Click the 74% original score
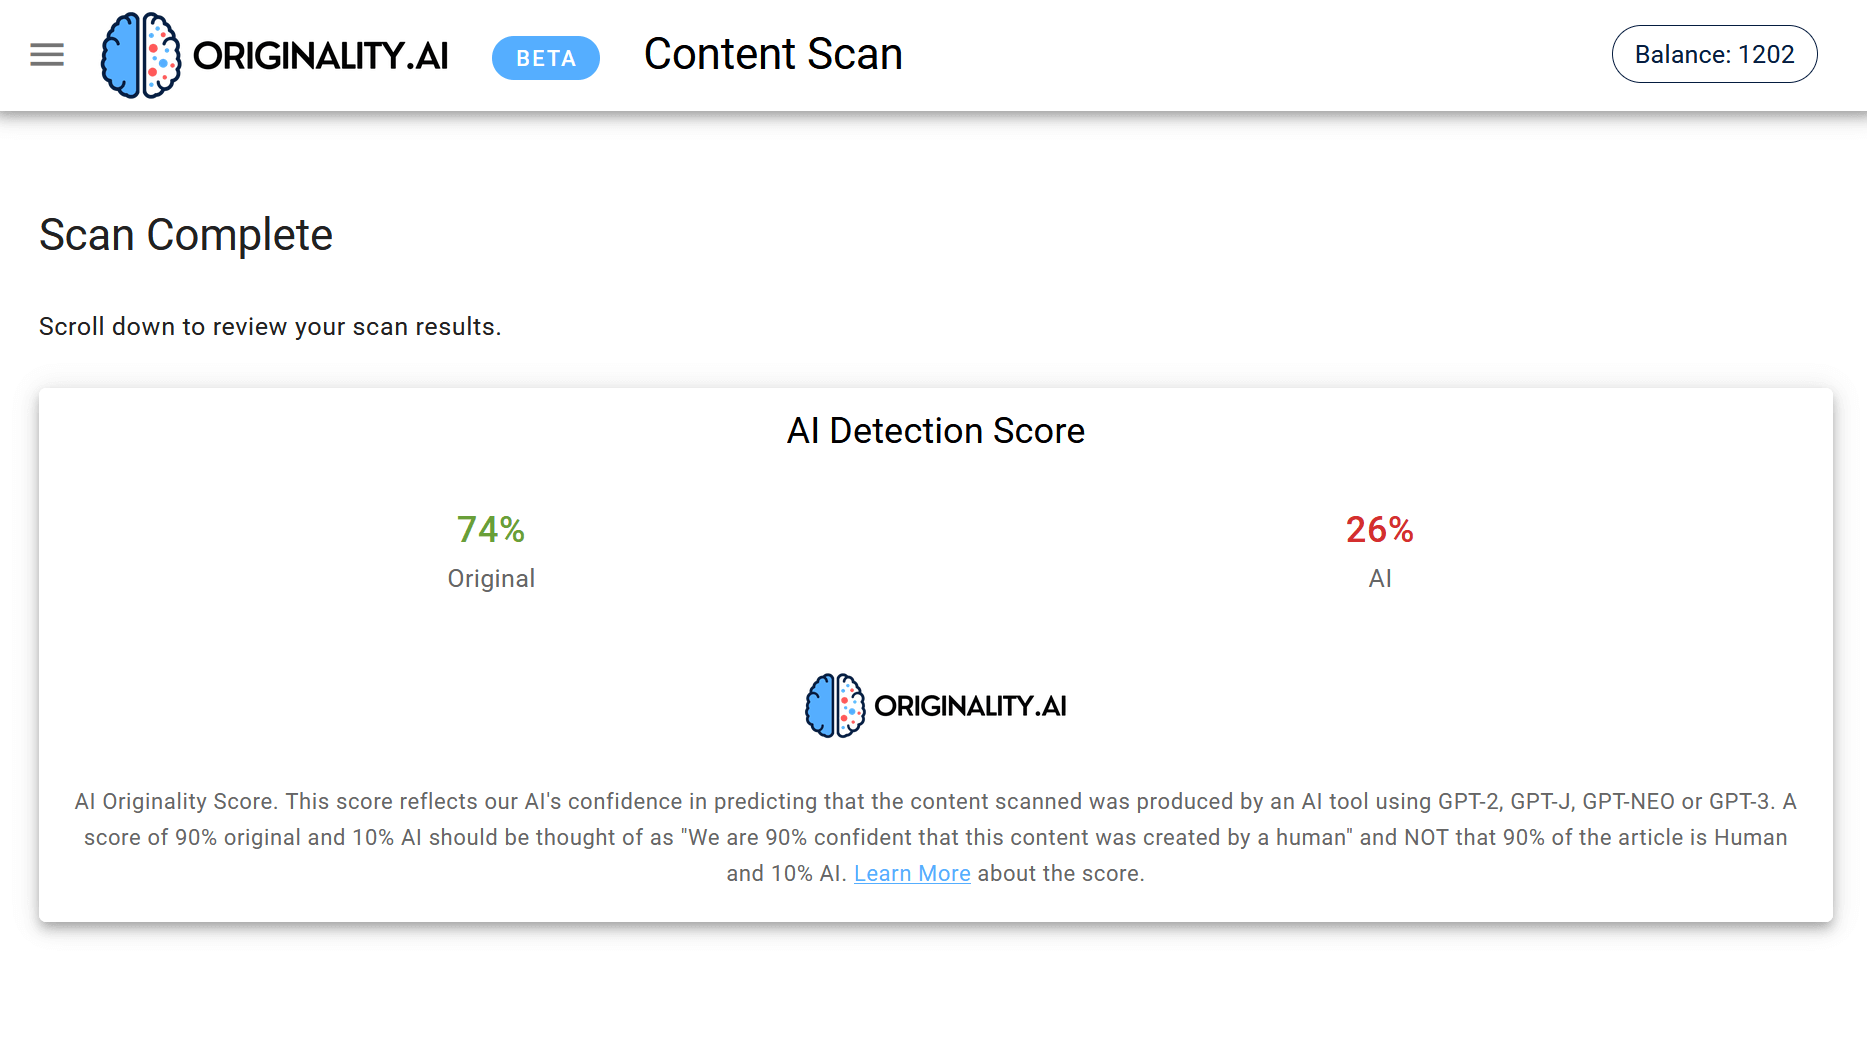The image size is (1867, 1057). pos(490,529)
